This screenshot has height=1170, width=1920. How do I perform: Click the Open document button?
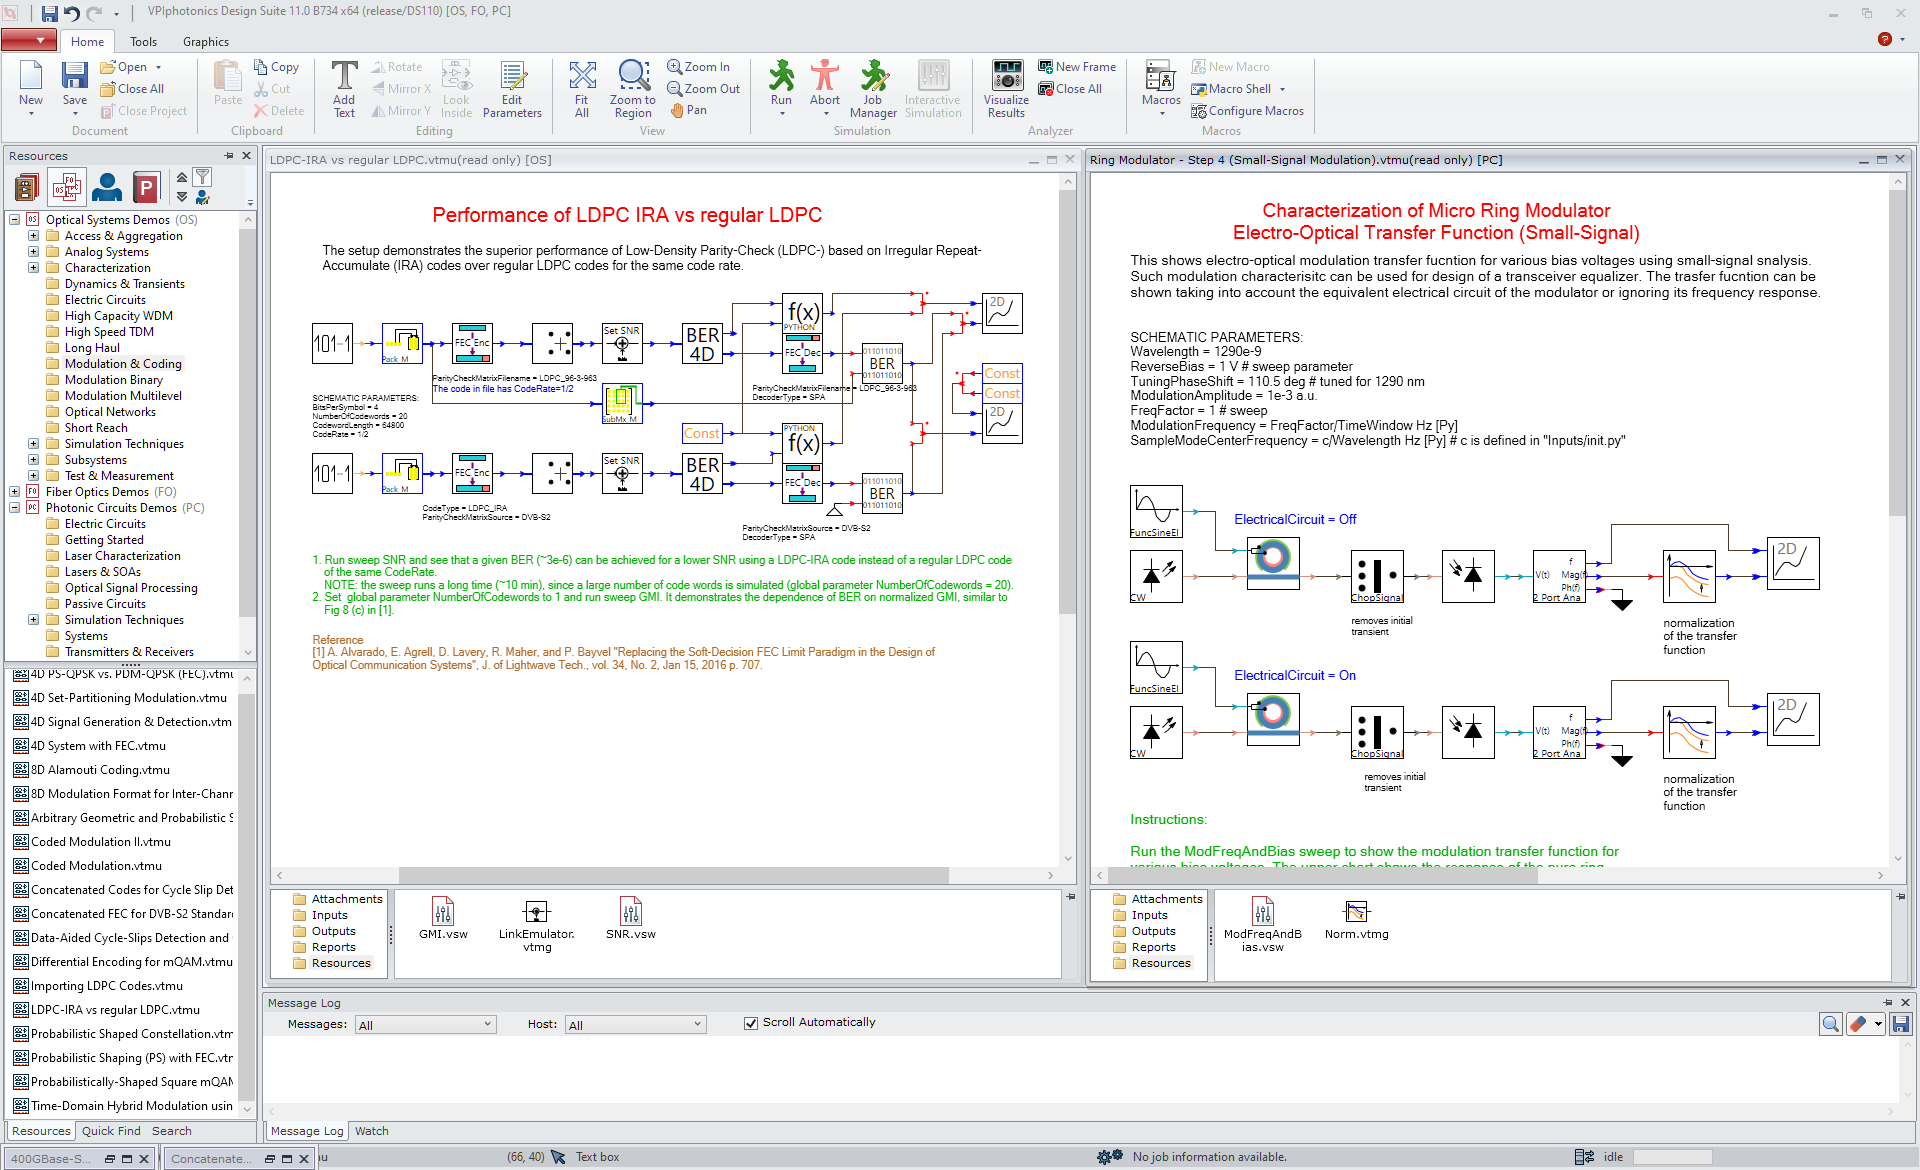point(123,67)
